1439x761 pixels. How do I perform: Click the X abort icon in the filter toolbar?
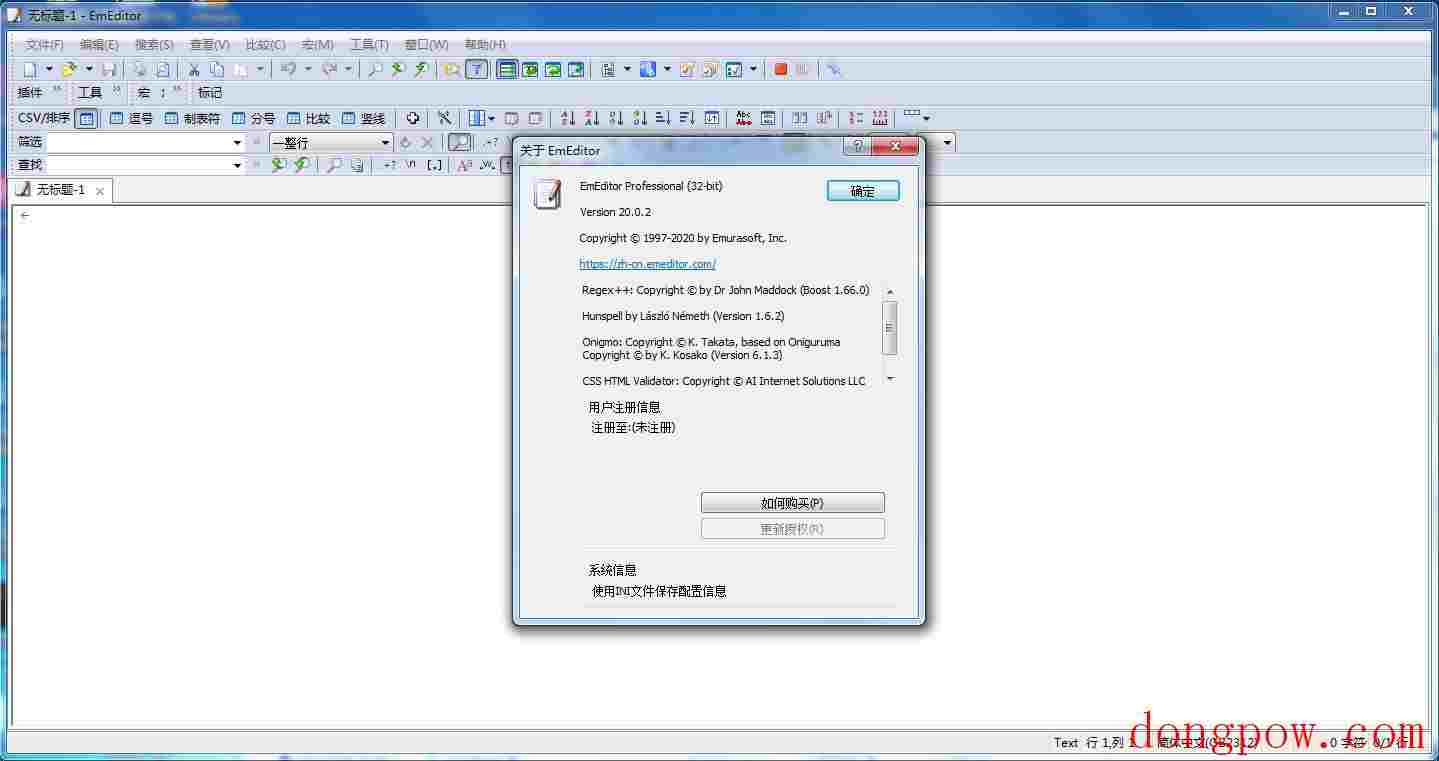(427, 142)
